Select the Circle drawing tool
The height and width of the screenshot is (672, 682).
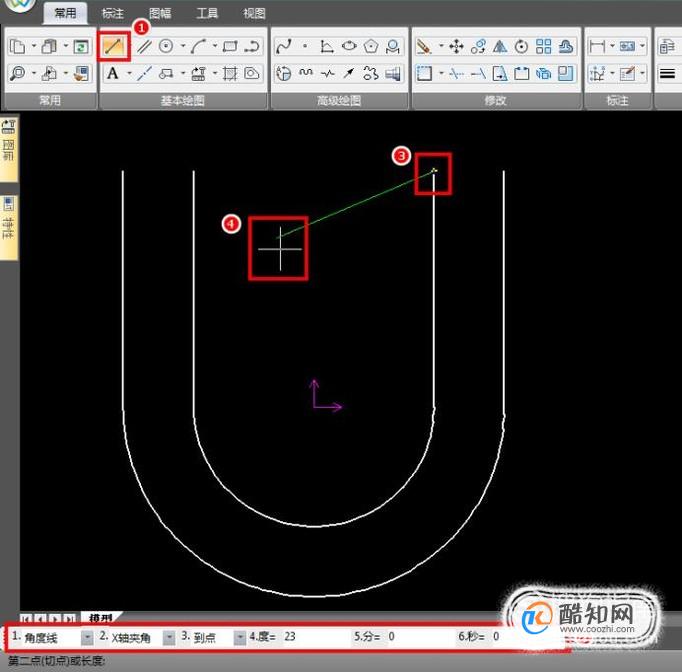click(166, 46)
